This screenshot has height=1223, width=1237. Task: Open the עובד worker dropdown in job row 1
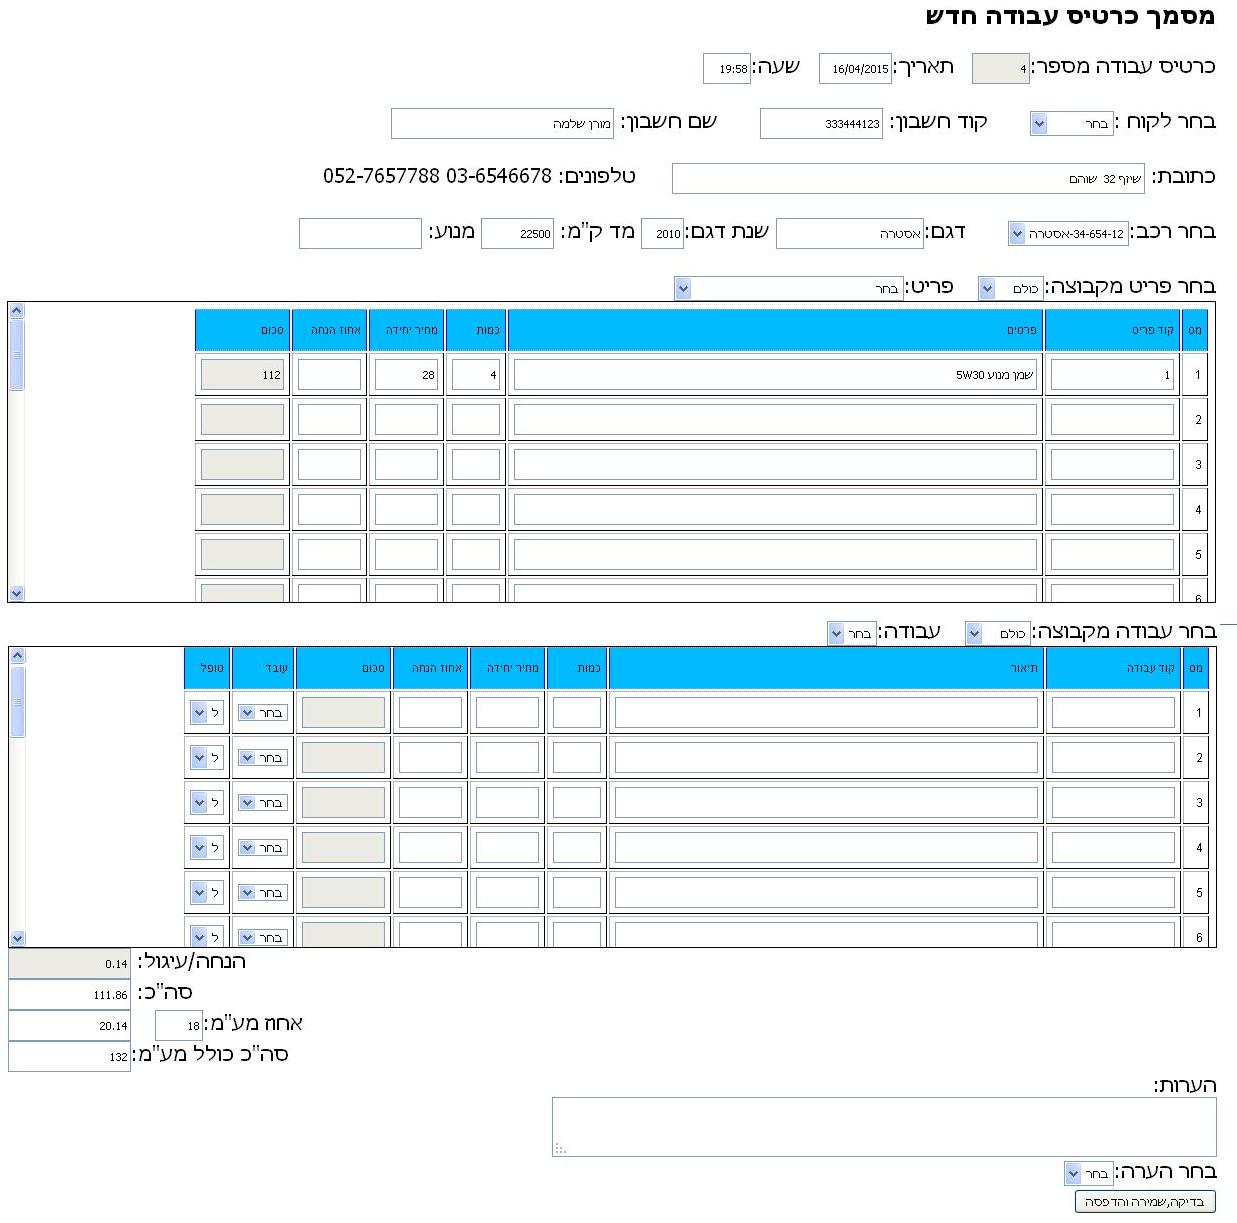click(x=262, y=713)
